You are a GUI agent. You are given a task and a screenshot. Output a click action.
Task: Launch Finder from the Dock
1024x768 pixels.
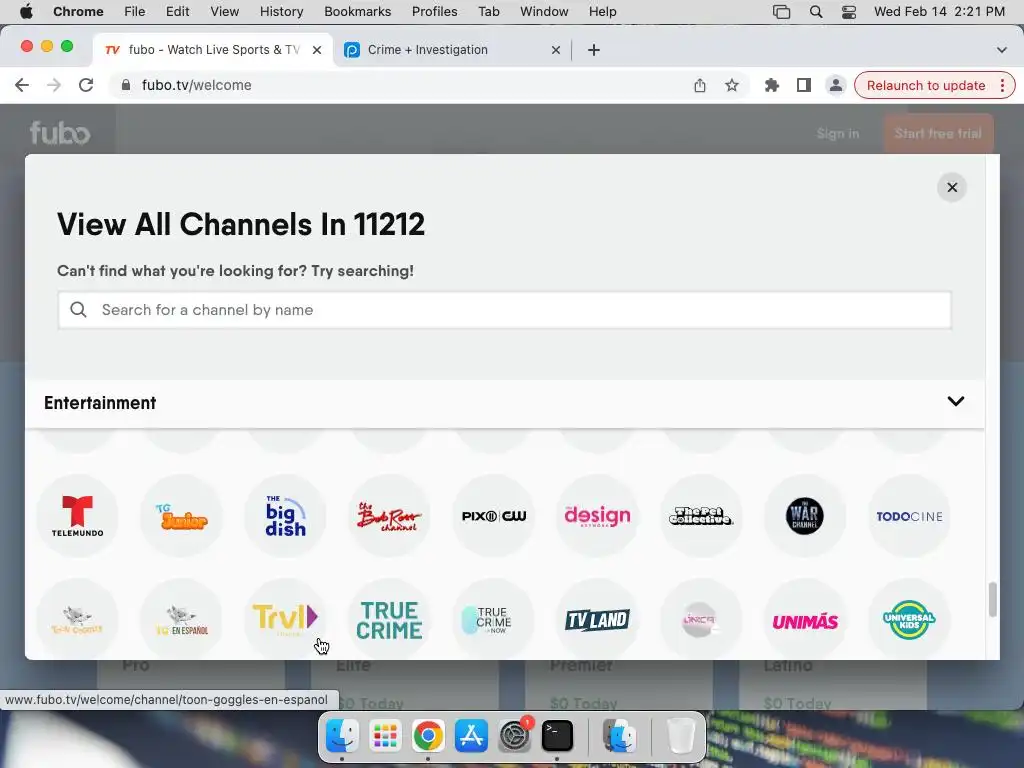[x=342, y=736]
